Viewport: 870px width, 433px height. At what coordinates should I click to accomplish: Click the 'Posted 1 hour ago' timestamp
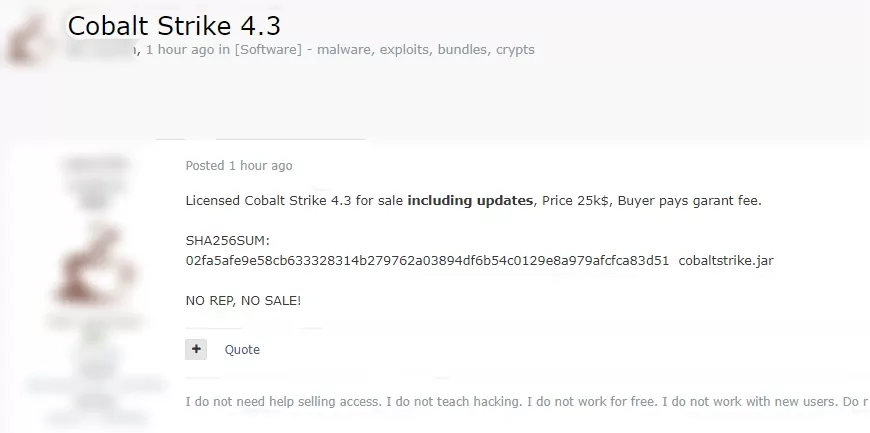coord(239,165)
